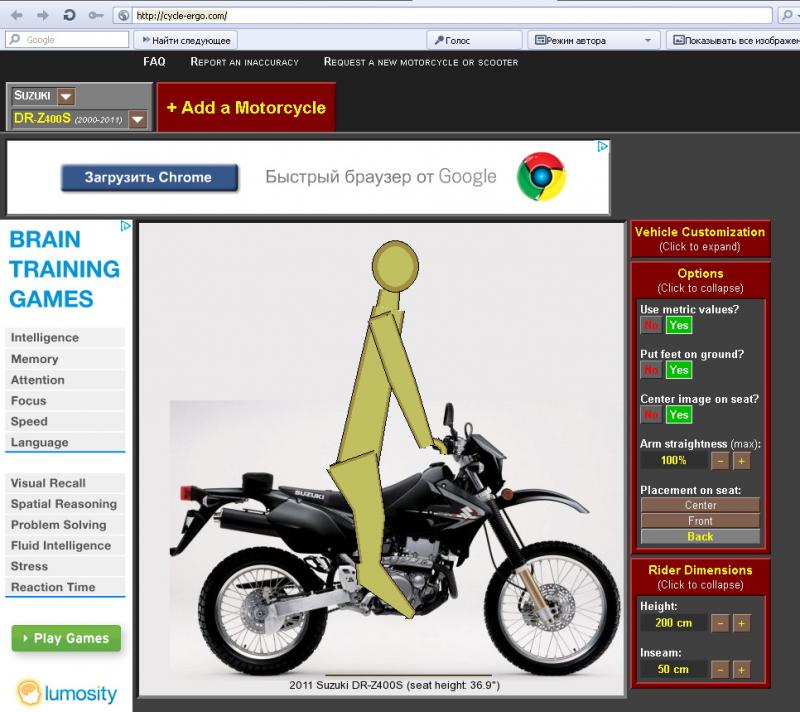Set 'Center image on seat?' to Yes
The height and width of the screenshot is (712, 800).
(x=679, y=415)
